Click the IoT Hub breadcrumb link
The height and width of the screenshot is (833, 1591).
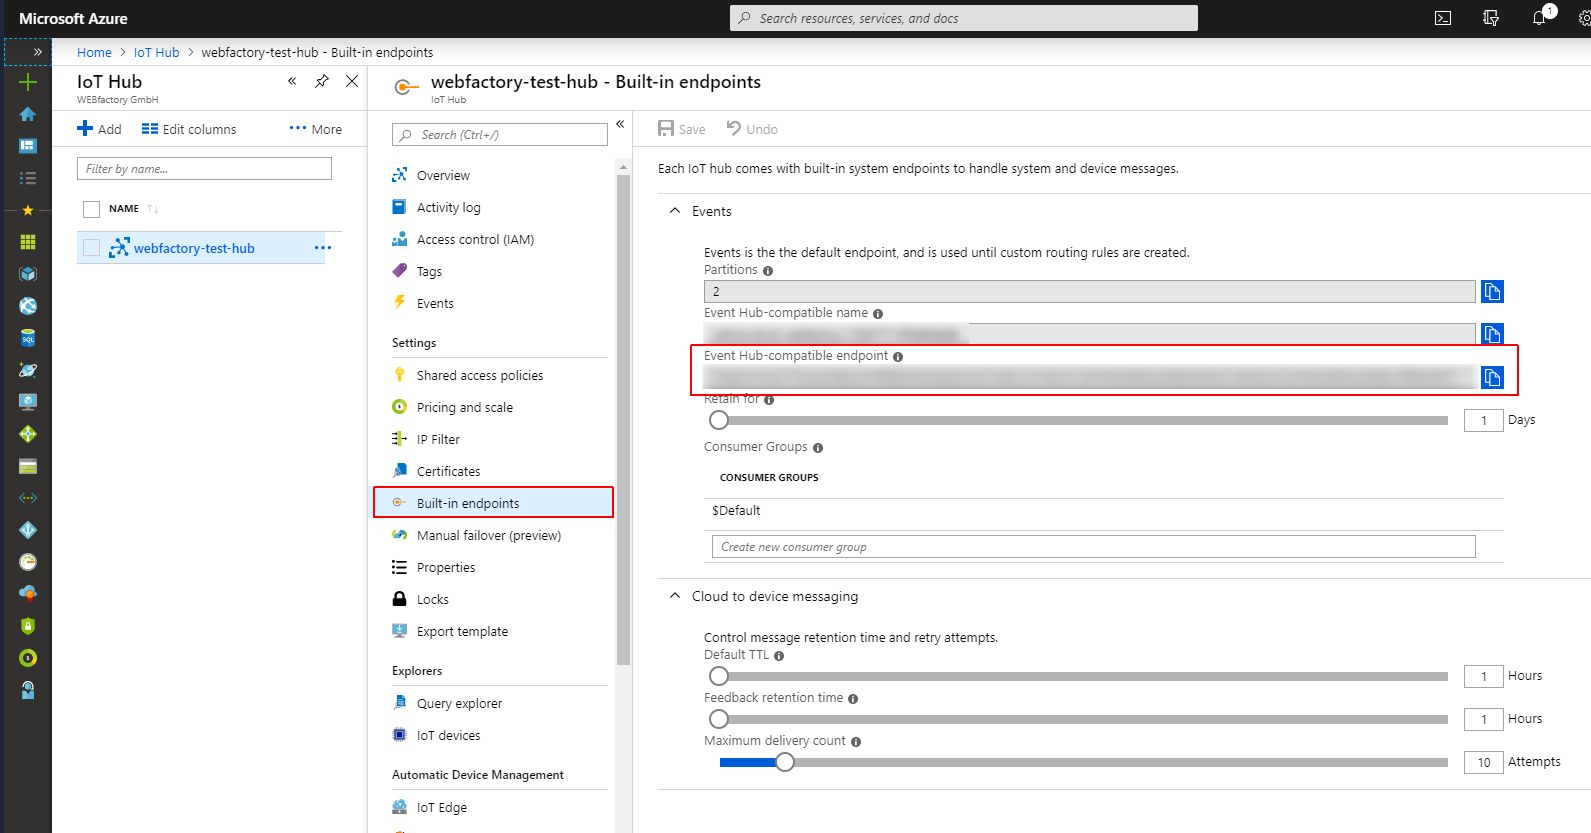156,53
